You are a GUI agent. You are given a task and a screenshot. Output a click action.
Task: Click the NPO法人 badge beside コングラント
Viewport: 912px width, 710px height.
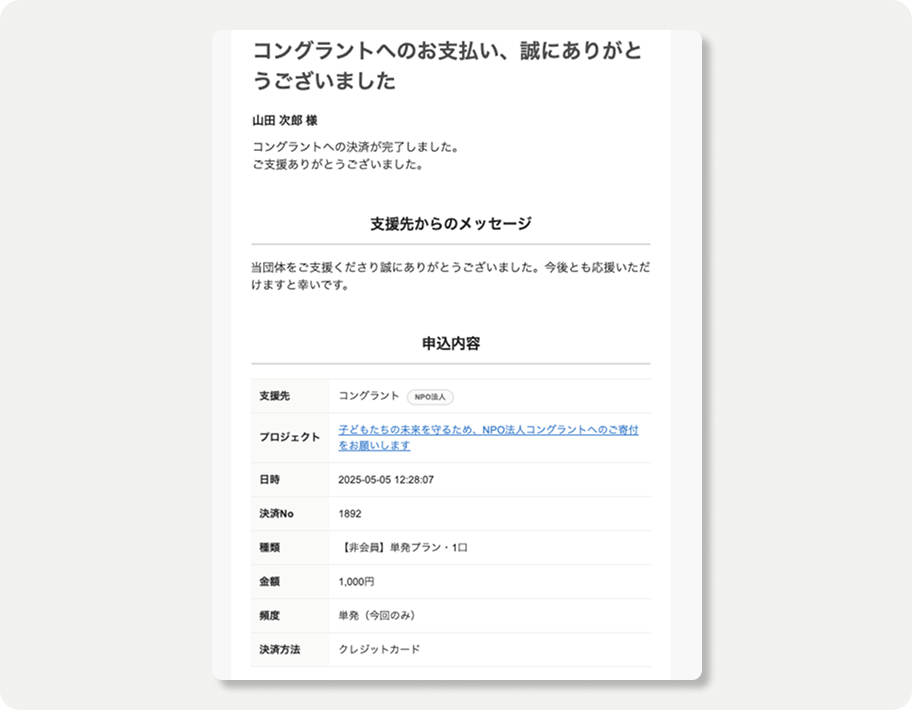[430, 397]
